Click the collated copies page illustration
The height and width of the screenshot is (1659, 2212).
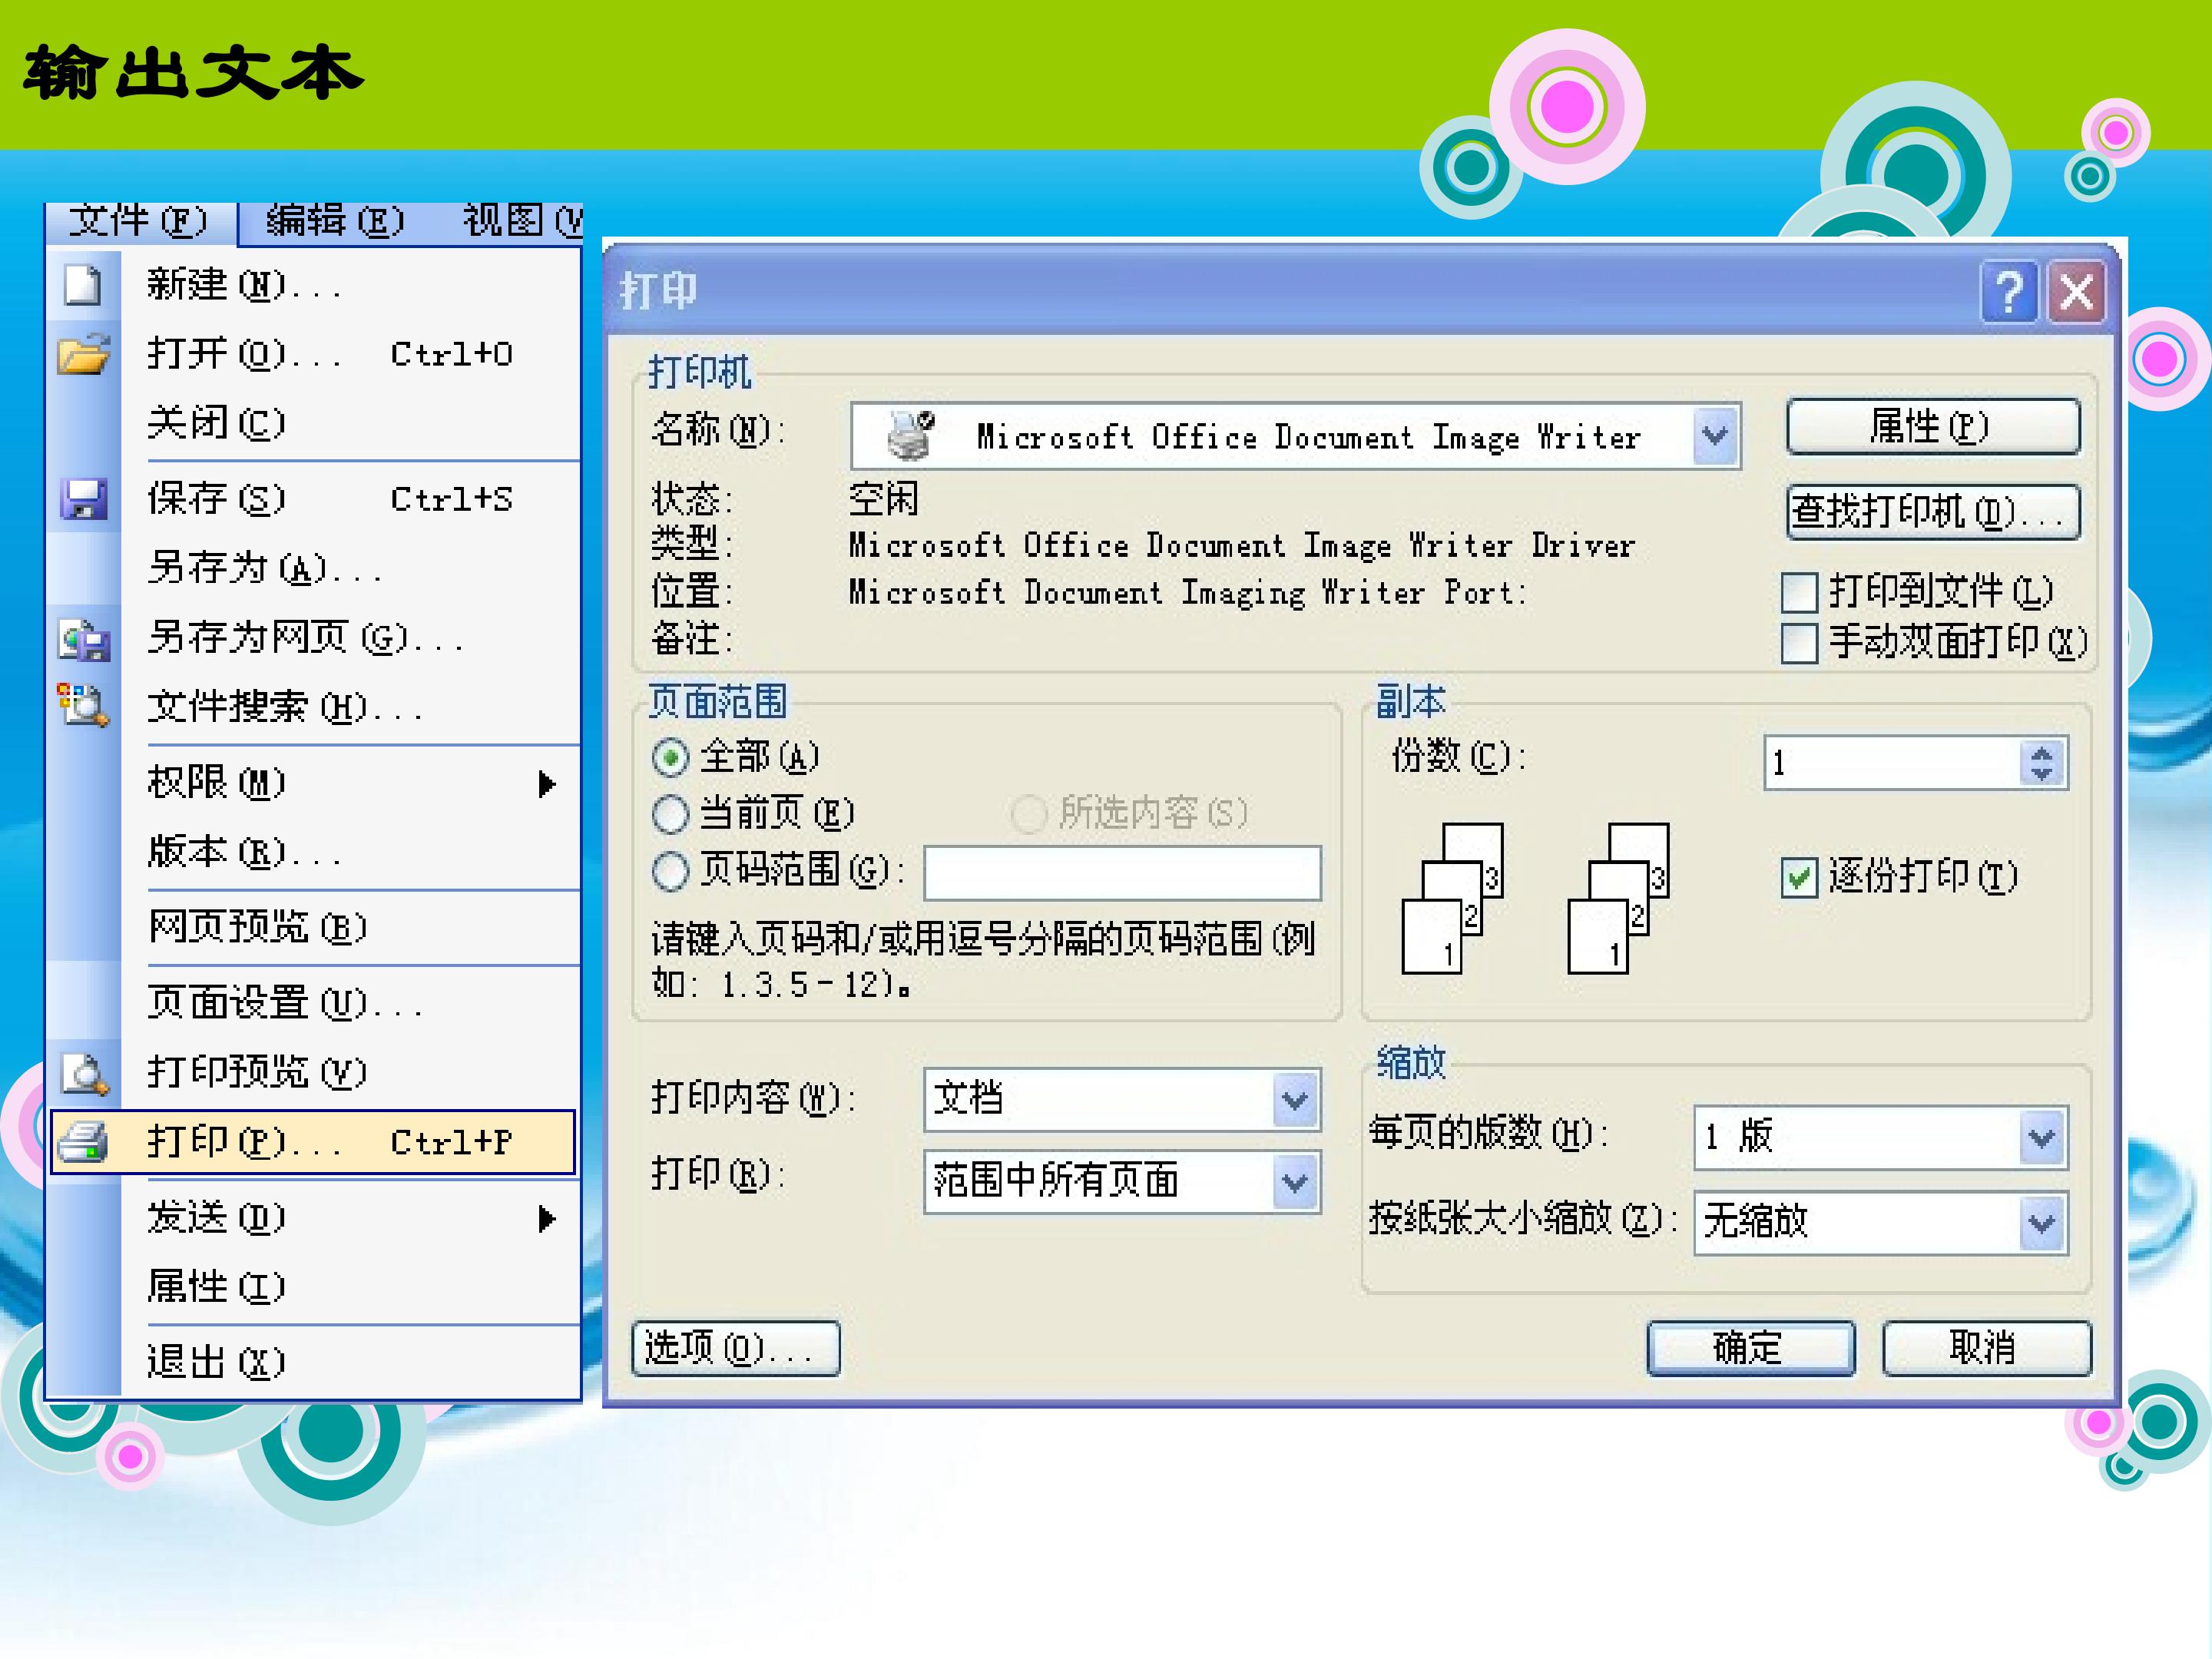[x=1453, y=898]
